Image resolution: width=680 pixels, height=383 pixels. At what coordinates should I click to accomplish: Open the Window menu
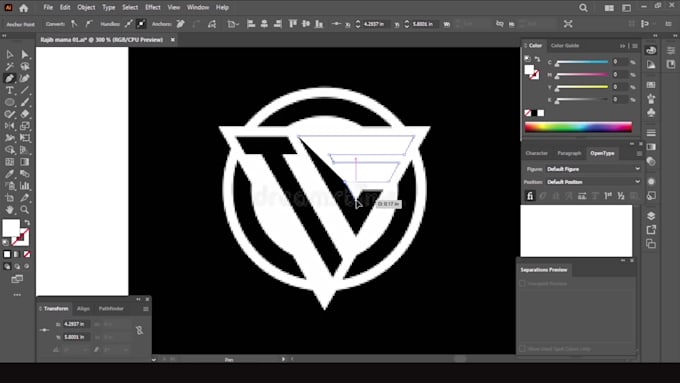point(198,7)
